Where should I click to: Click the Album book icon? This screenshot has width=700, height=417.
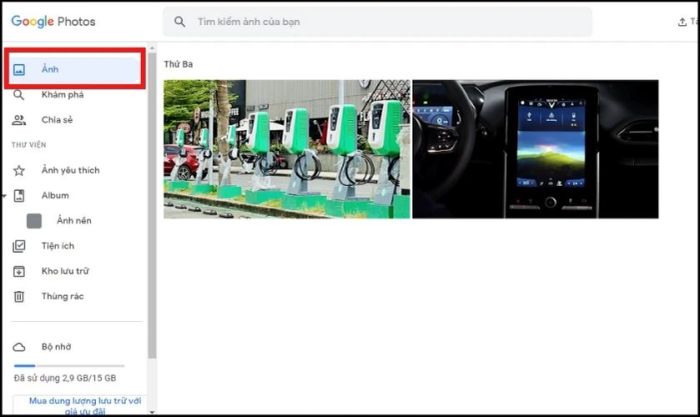(x=19, y=195)
